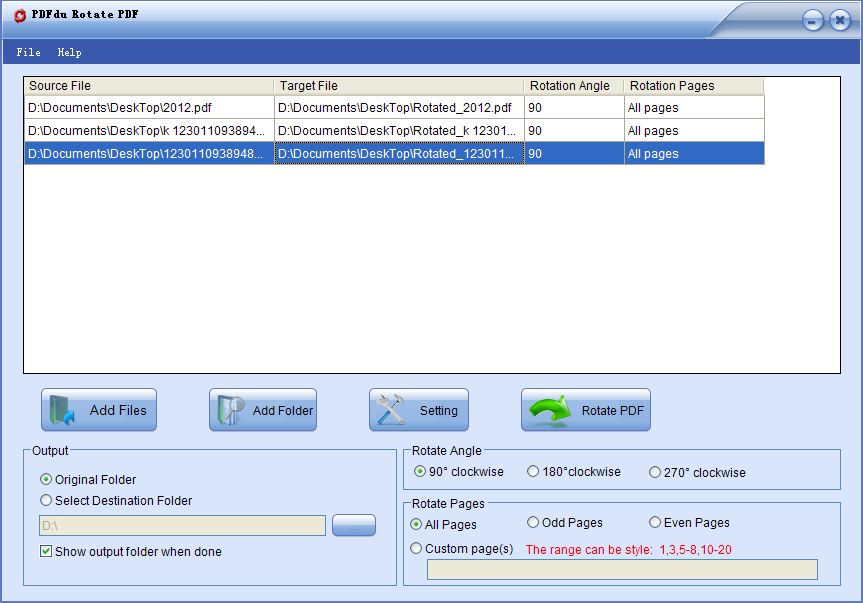The image size is (863, 603).
Task: Click the Target File column header
Action: [x=398, y=86]
